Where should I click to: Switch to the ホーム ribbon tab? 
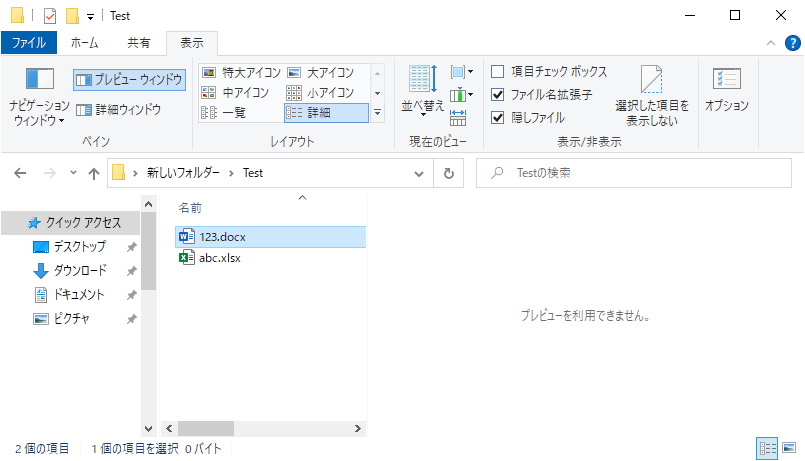[85, 43]
